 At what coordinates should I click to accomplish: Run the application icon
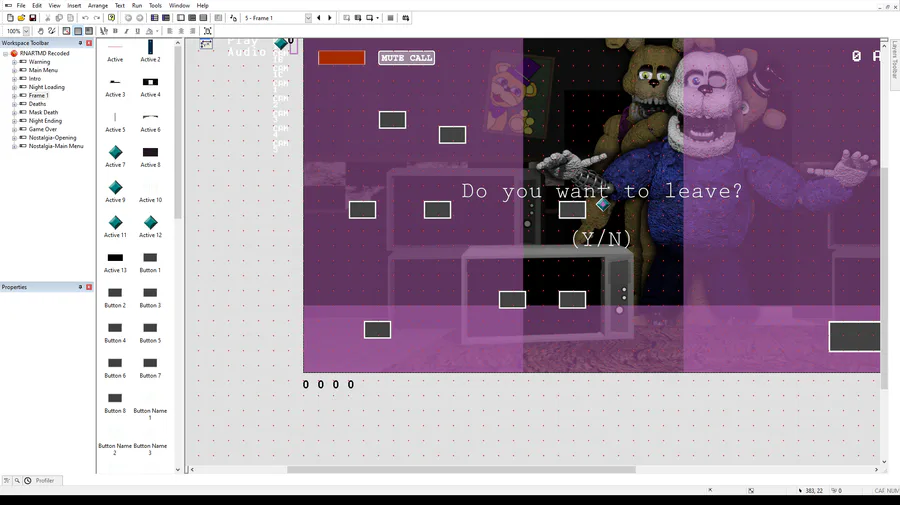click(x=358, y=18)
